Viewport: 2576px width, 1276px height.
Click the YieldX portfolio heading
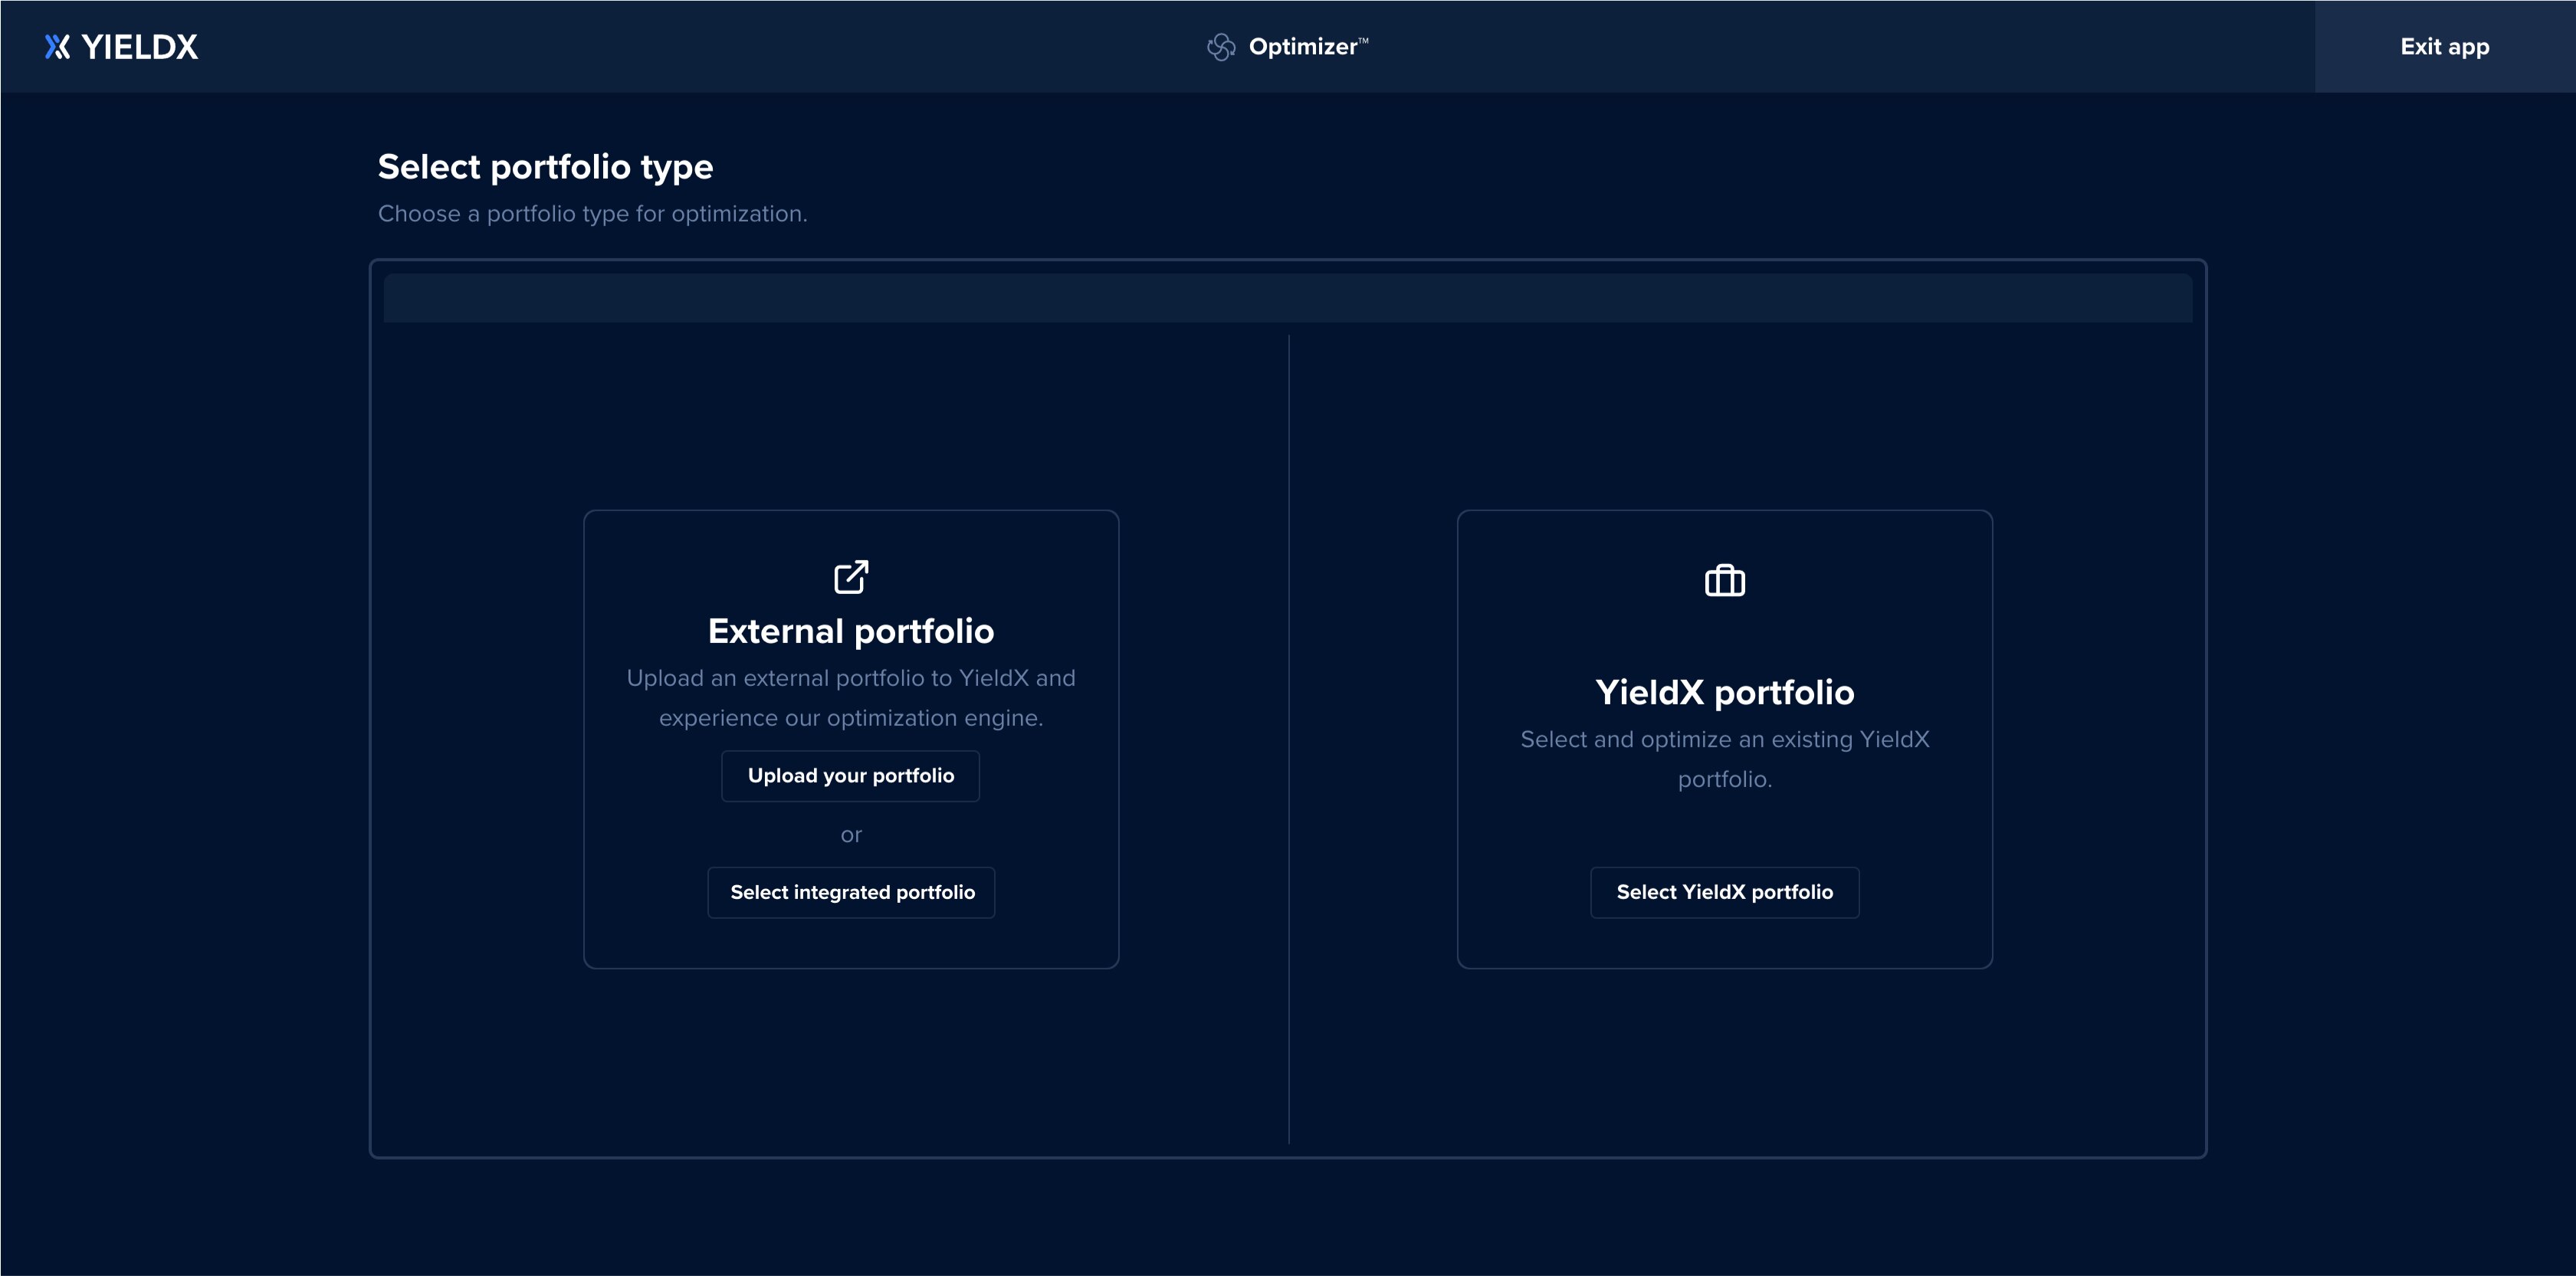1724,692
